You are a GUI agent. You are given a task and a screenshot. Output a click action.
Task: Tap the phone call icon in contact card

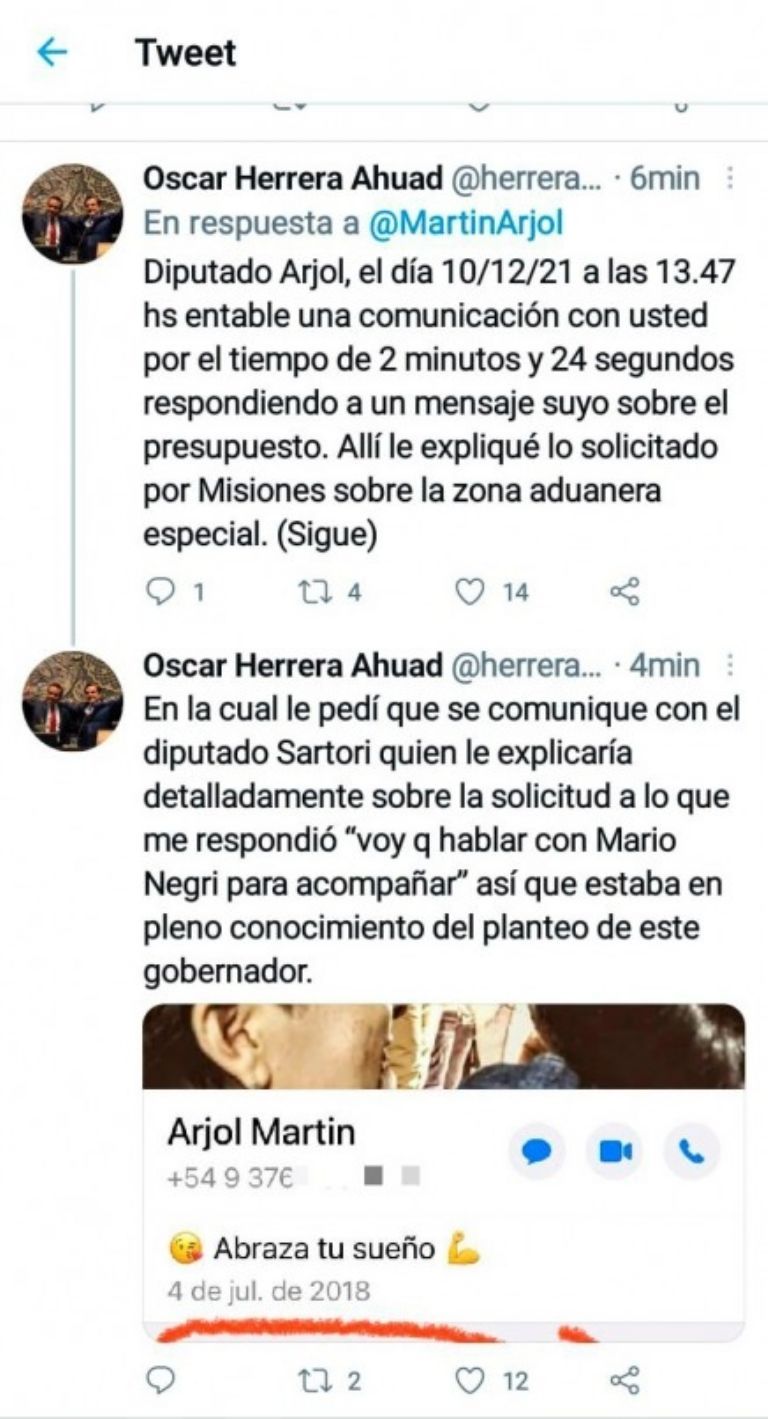pos(692,1152)
